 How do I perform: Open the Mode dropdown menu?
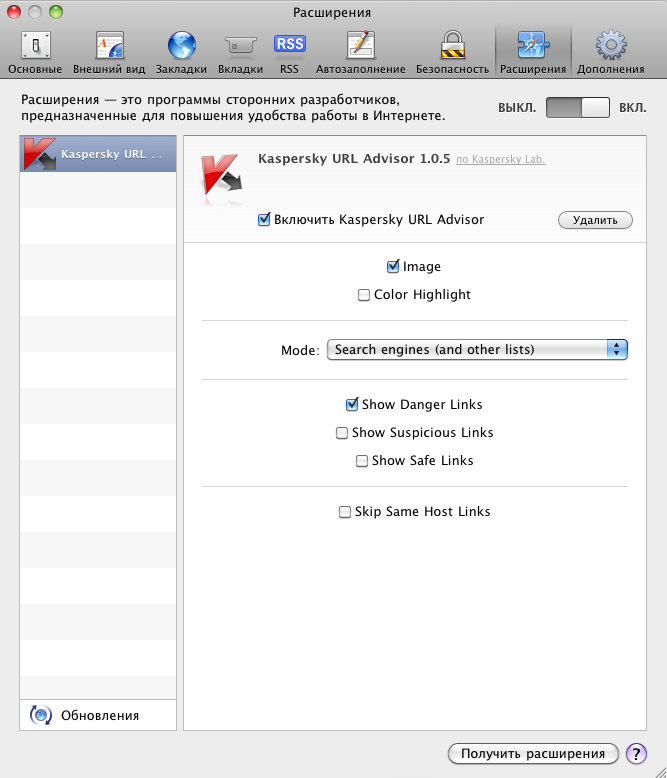click(477, 350)
